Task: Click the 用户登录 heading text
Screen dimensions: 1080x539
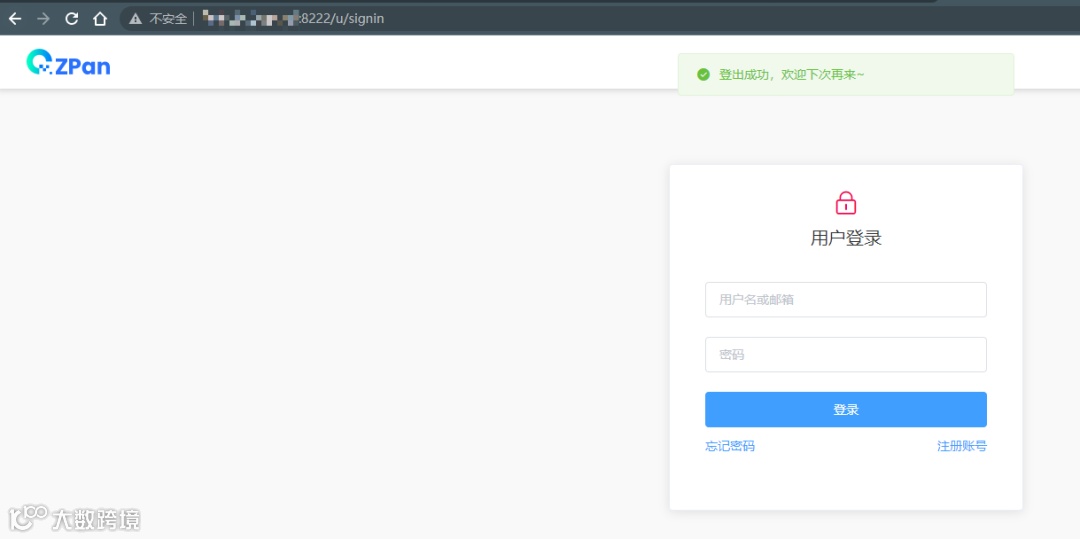Action: point(846,238)
